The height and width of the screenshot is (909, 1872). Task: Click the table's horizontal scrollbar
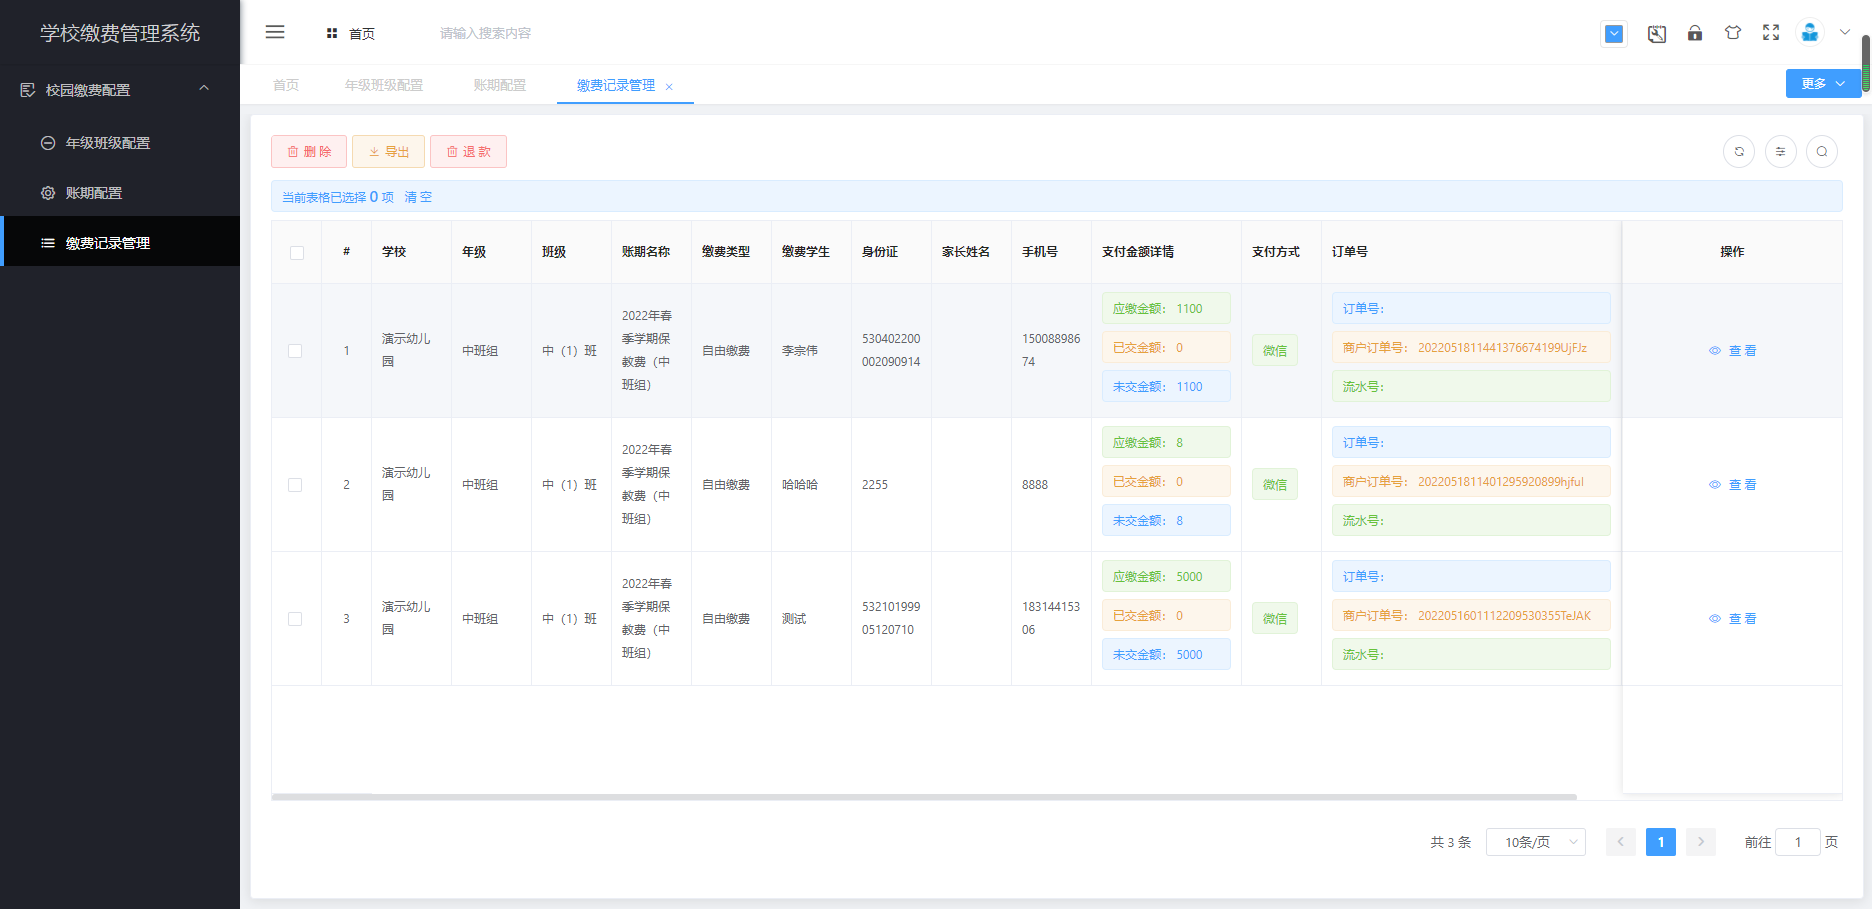pos(924,797)
